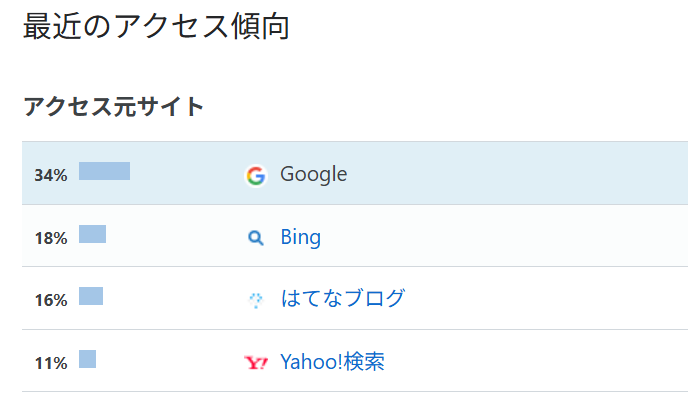Click the 34% bar for Google

[104, 171]
